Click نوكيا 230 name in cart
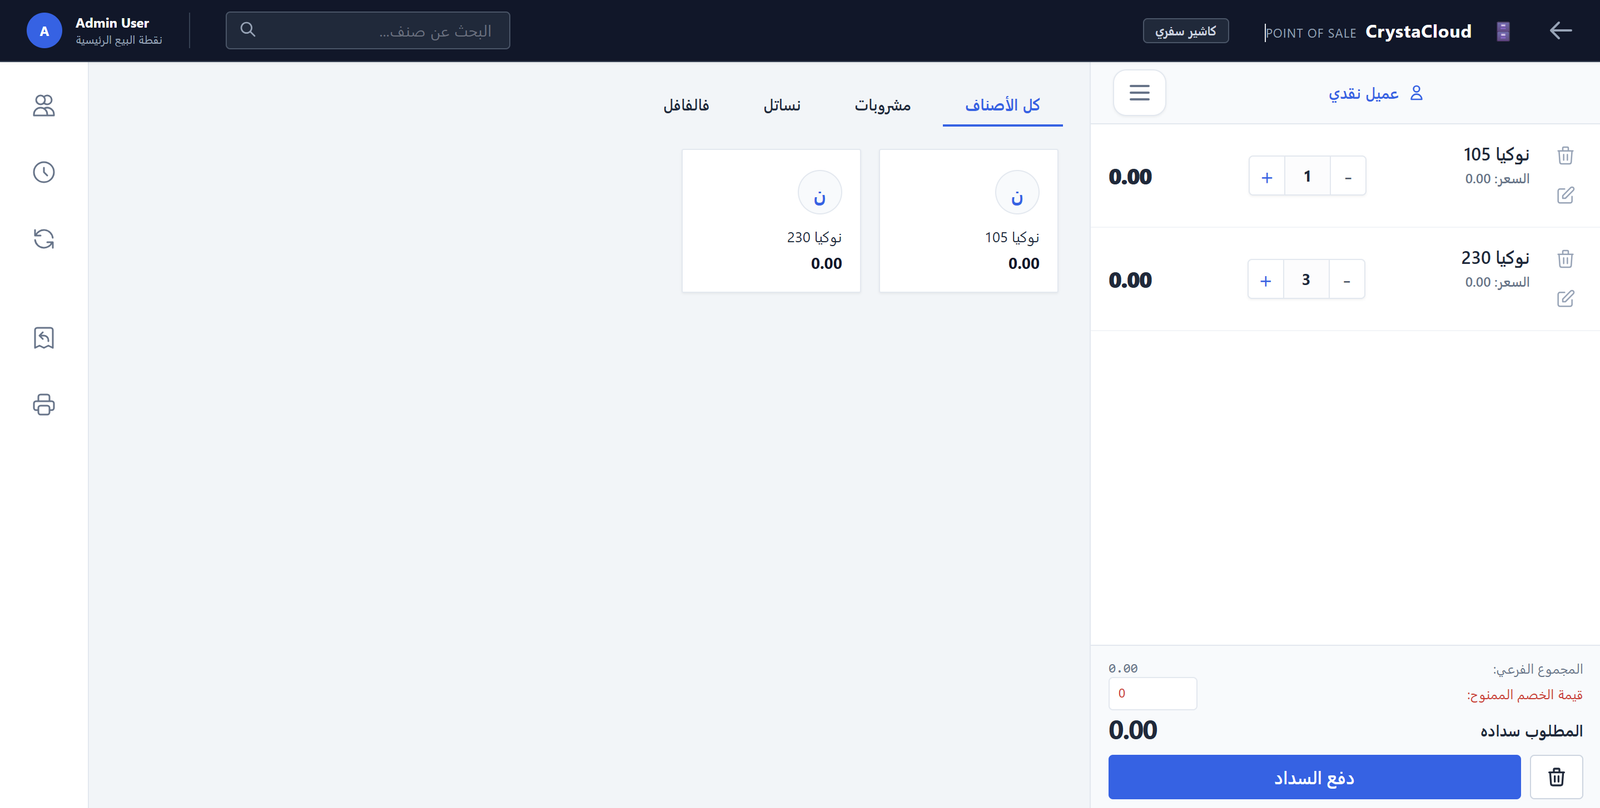 1495,258
